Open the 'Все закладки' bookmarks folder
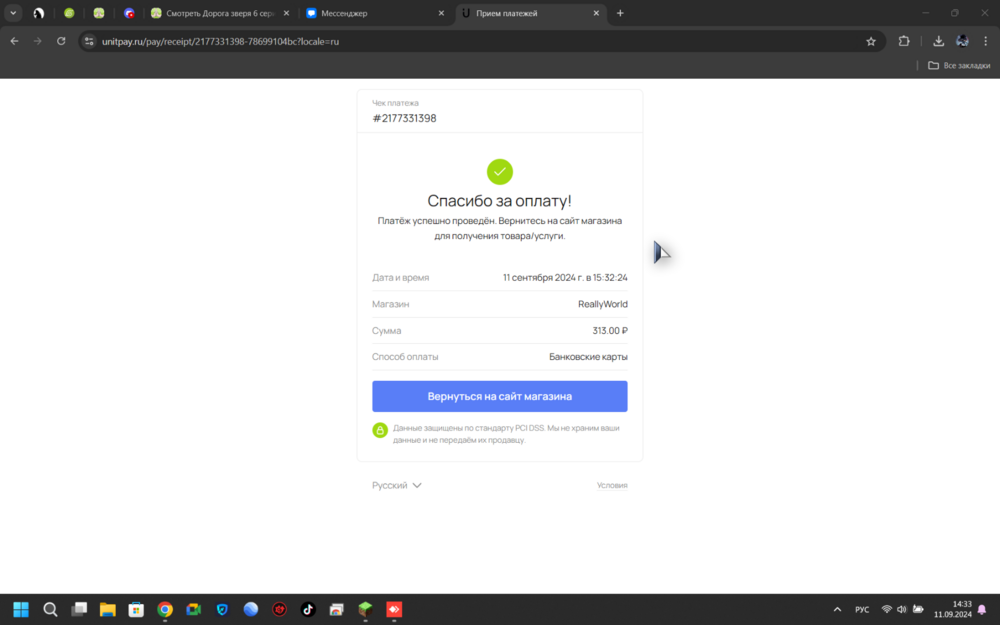Viewport: 1000px width, 625px height. (959, 66)
